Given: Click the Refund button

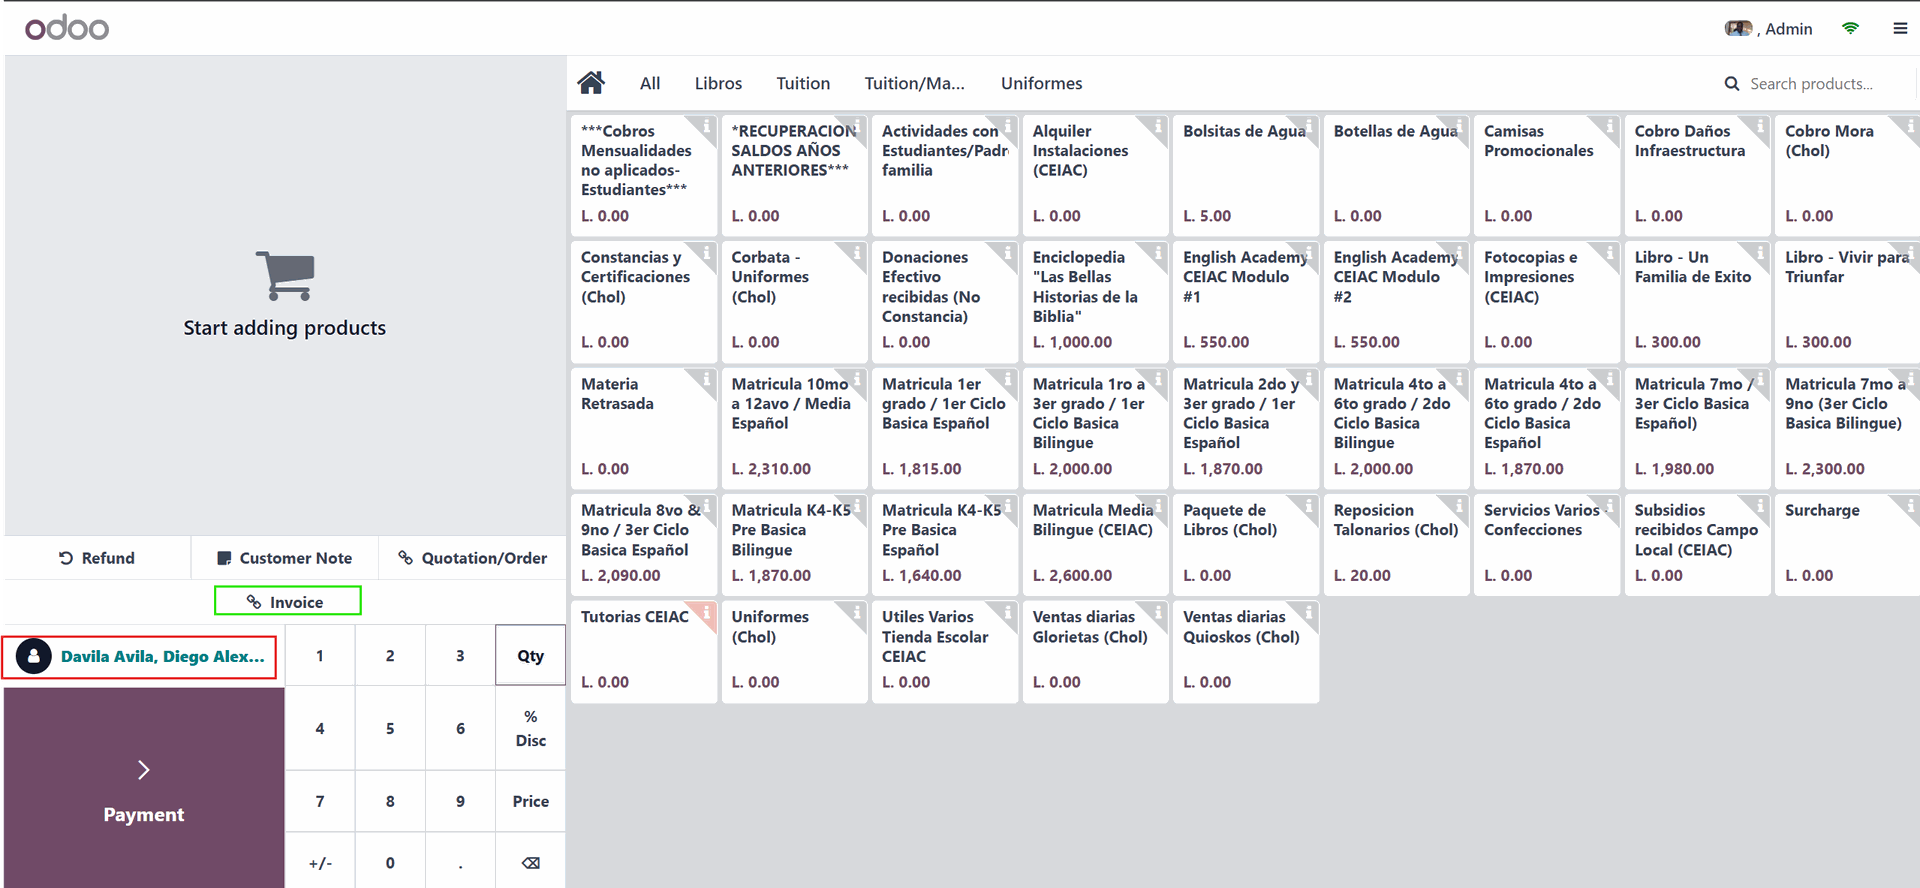Looking at the screenshot, I should 97,558.
